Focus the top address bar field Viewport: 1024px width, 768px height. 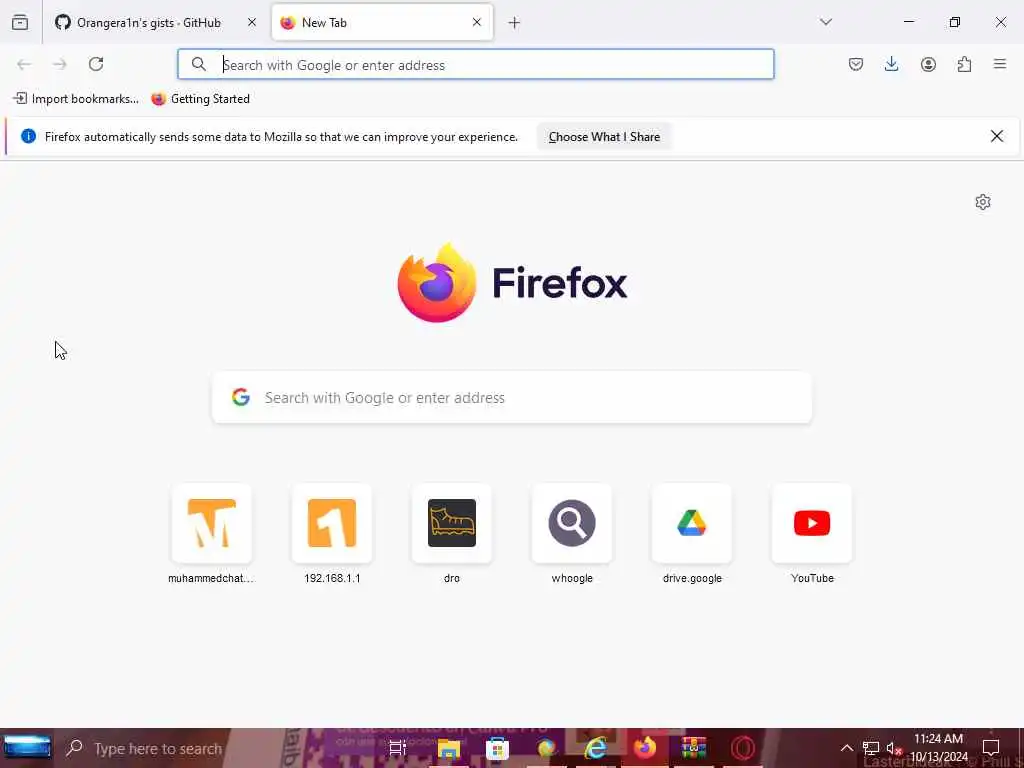click(x=475, y=64)
